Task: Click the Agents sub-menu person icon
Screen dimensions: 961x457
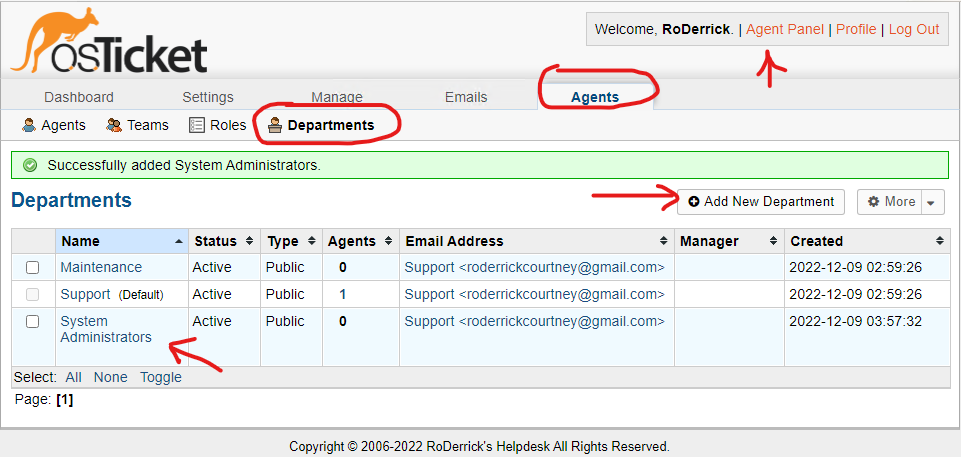Action: click(28, 126)
